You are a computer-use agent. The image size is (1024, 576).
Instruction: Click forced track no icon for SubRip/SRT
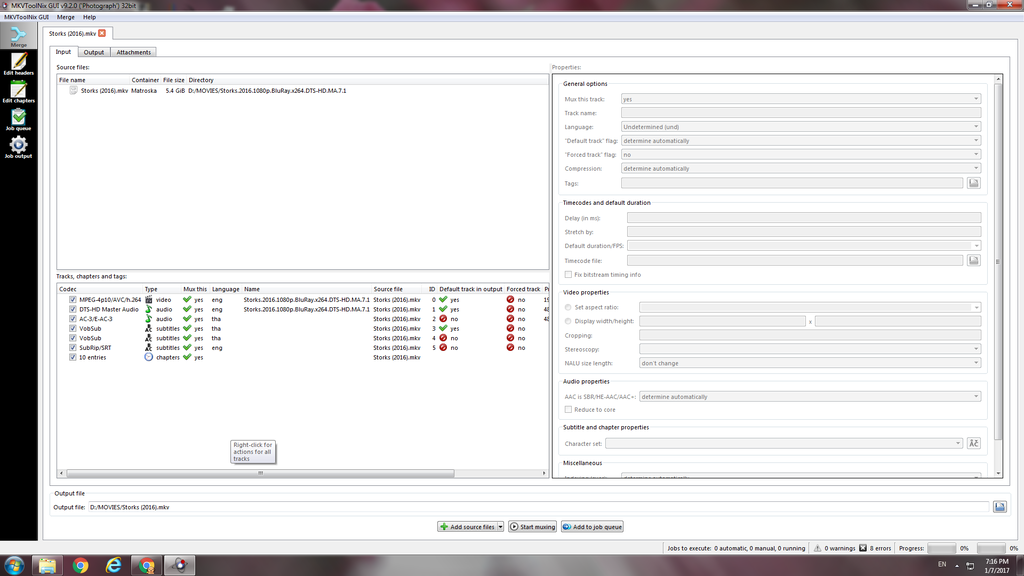point(510,347)
